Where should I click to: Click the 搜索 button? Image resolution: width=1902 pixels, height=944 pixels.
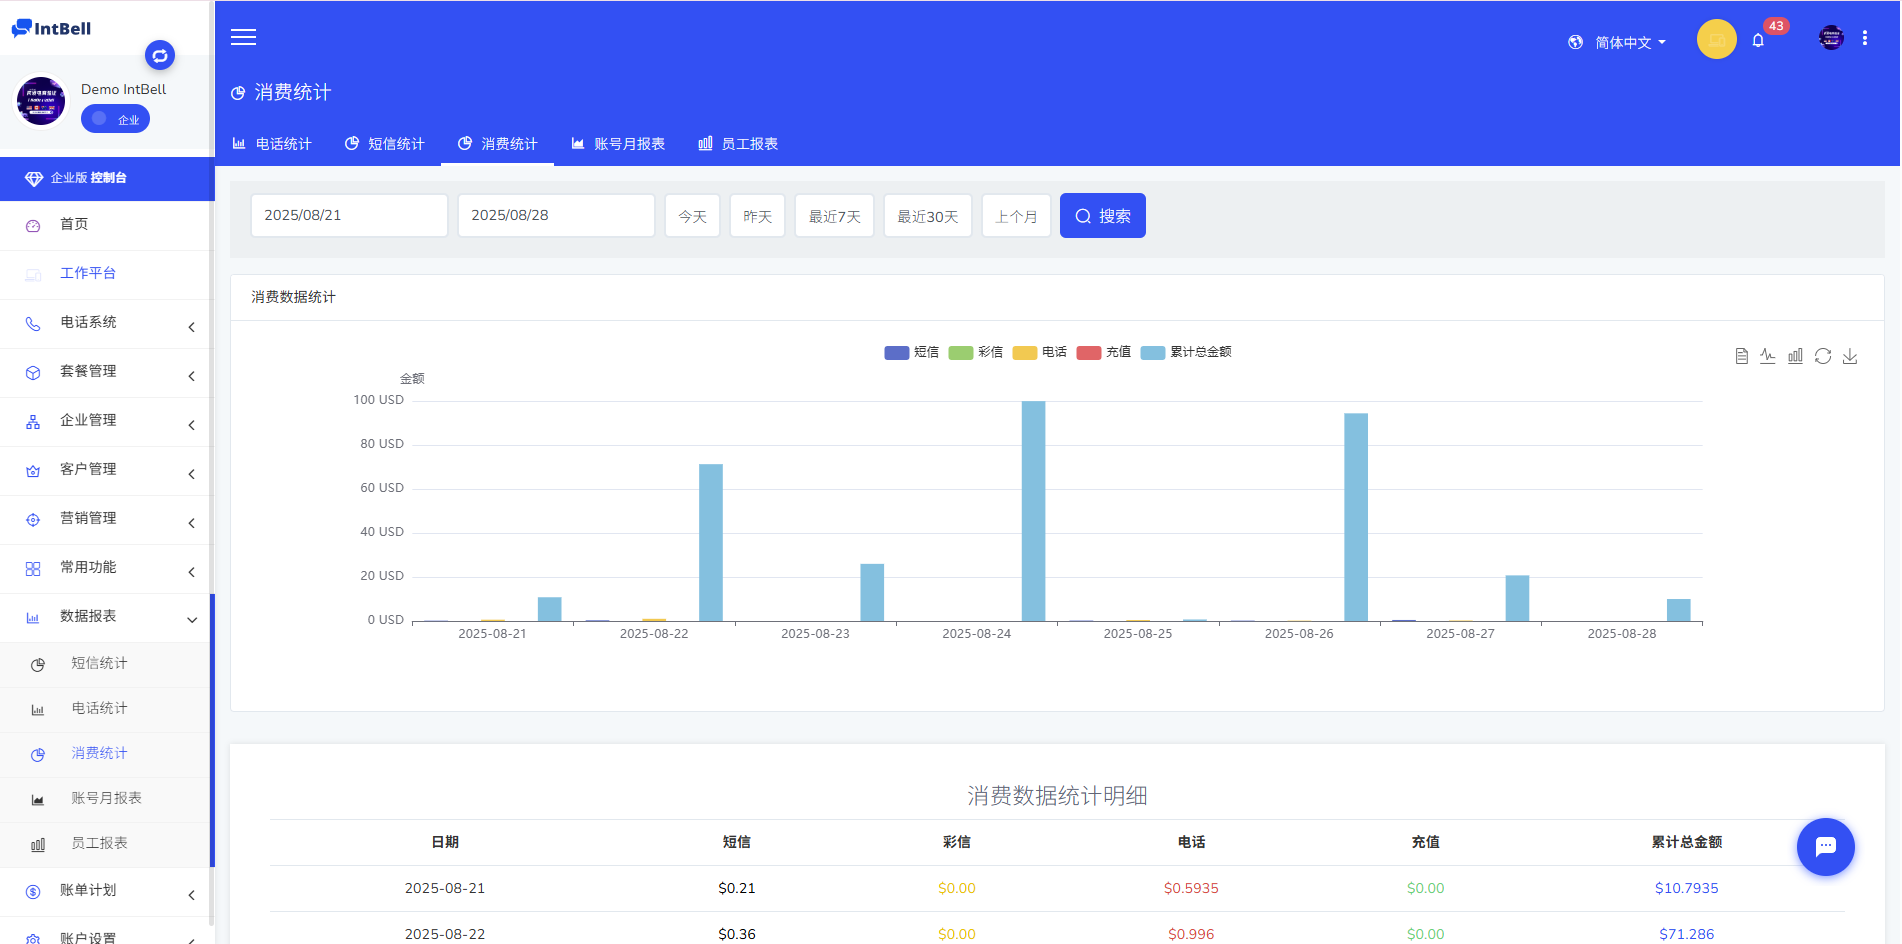1102,216
